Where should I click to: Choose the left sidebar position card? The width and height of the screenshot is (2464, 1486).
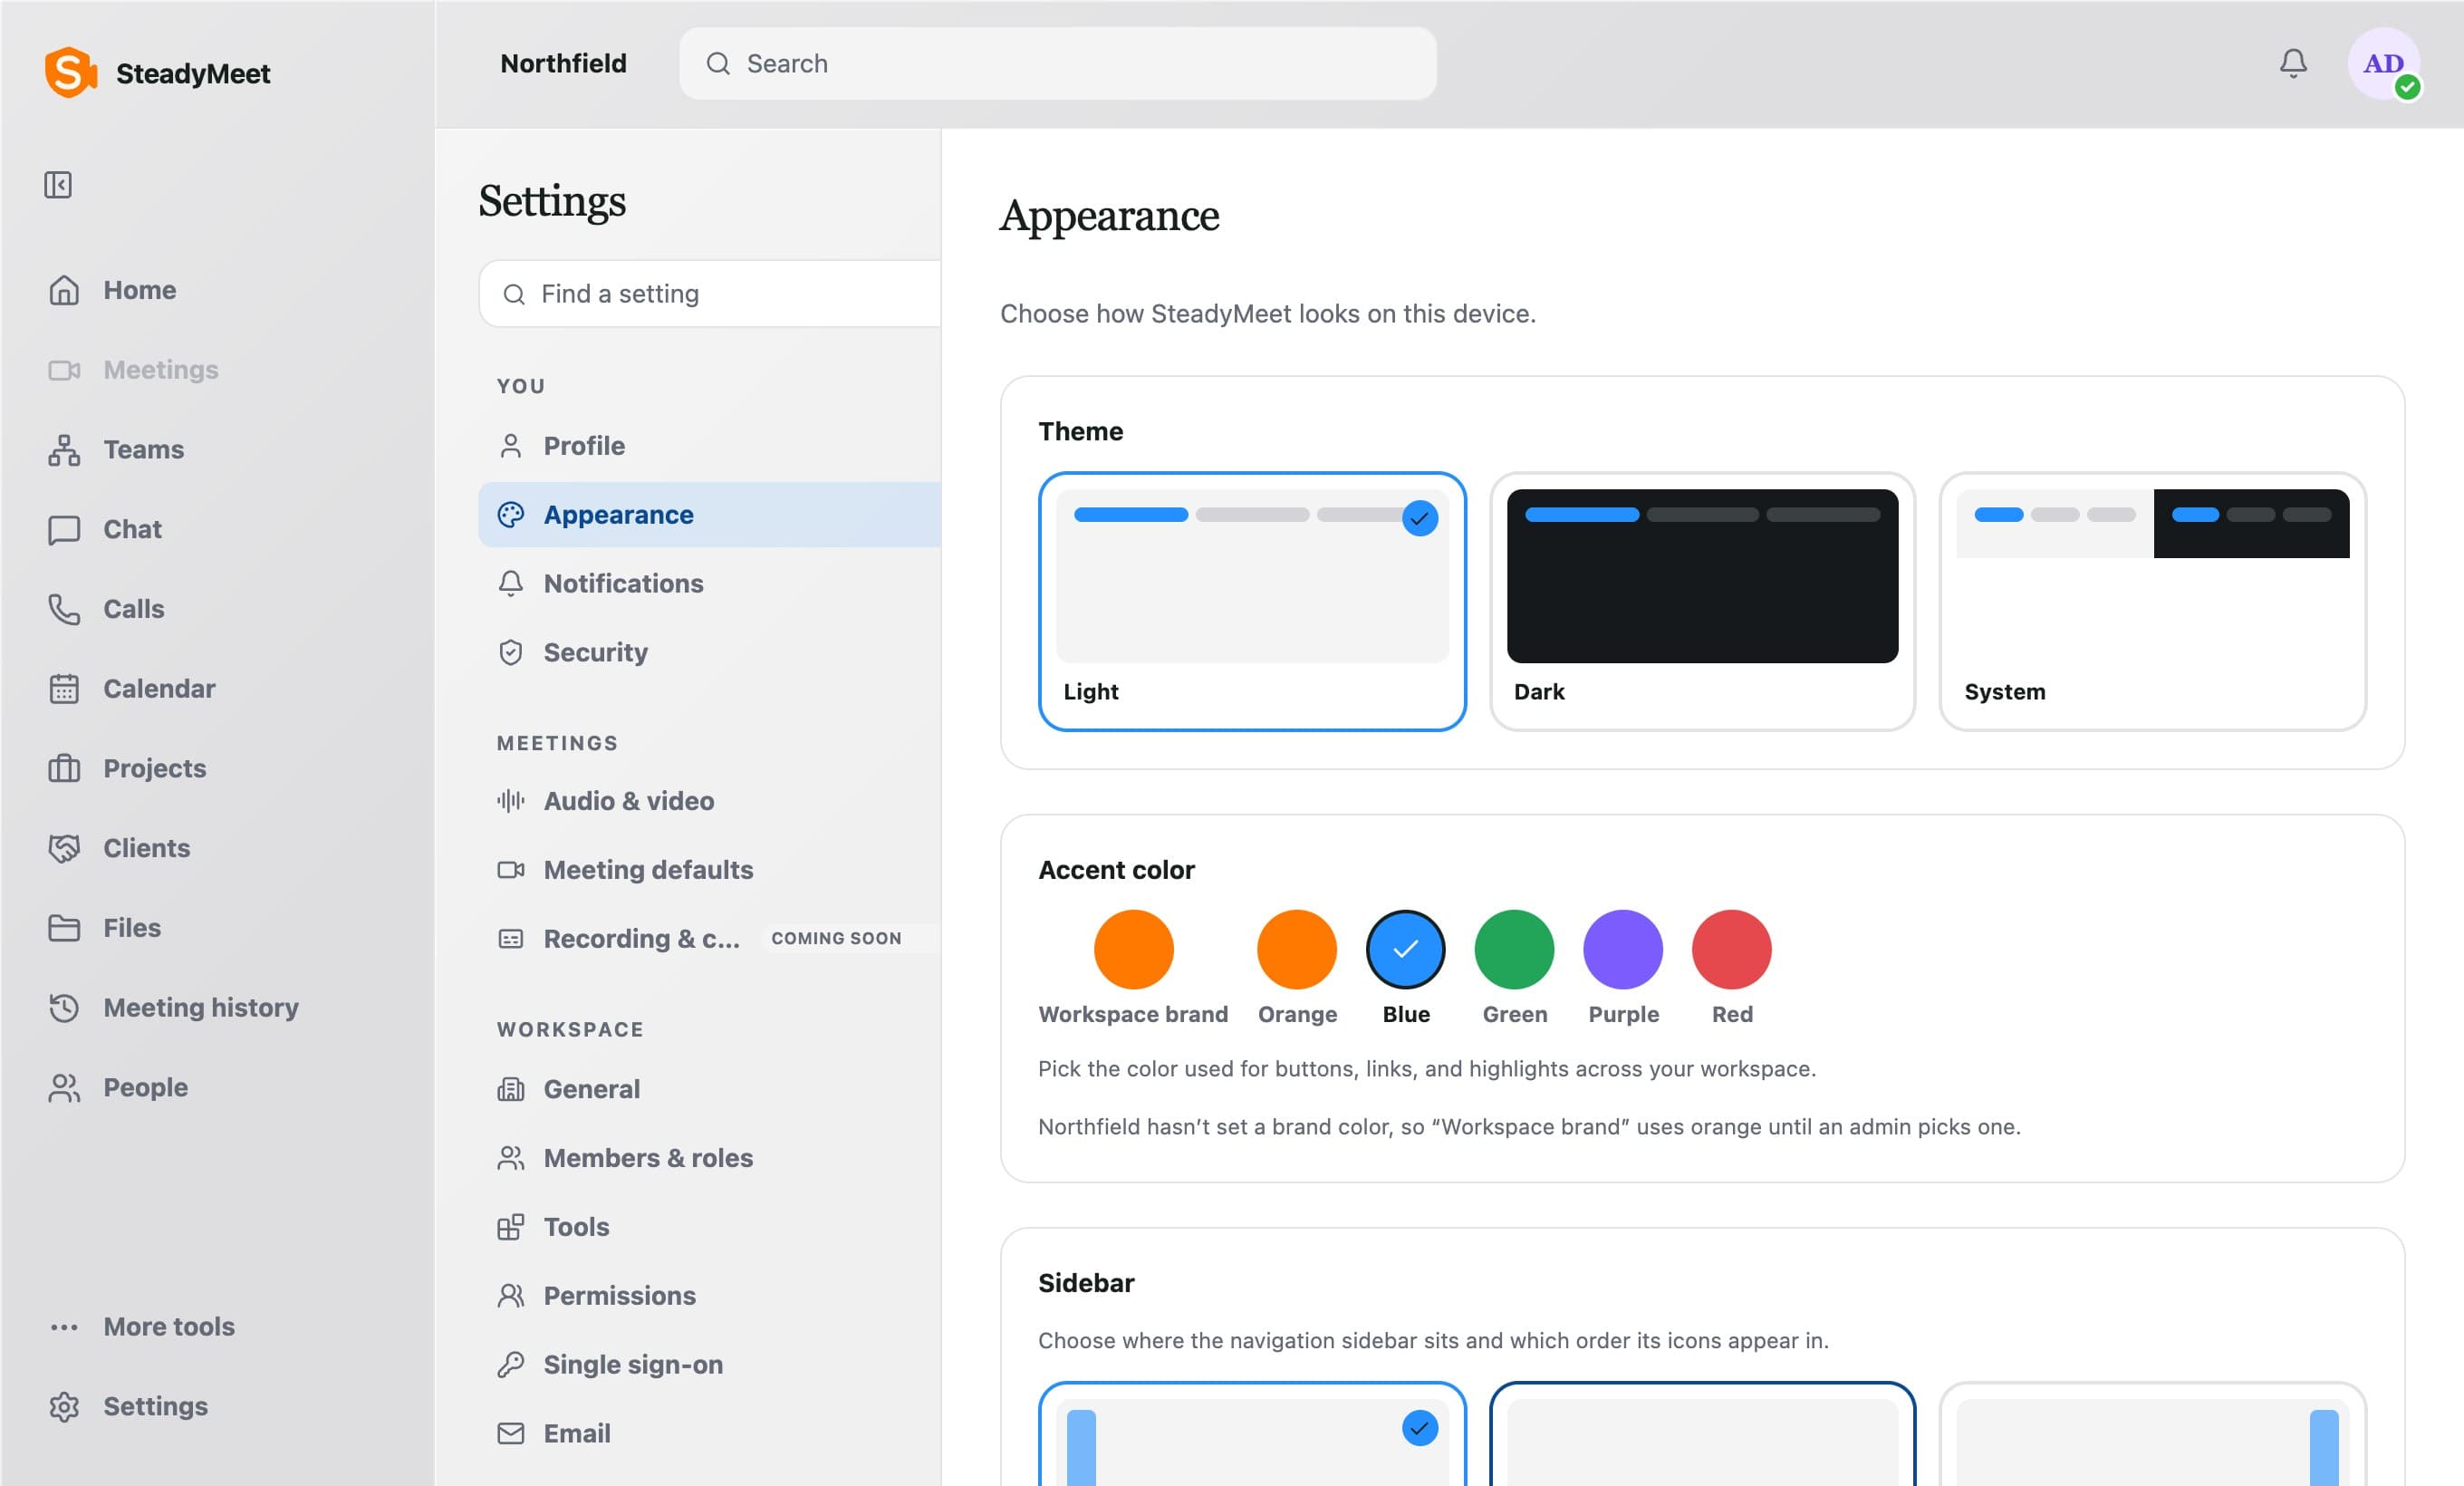[x=1252, y=1434]
